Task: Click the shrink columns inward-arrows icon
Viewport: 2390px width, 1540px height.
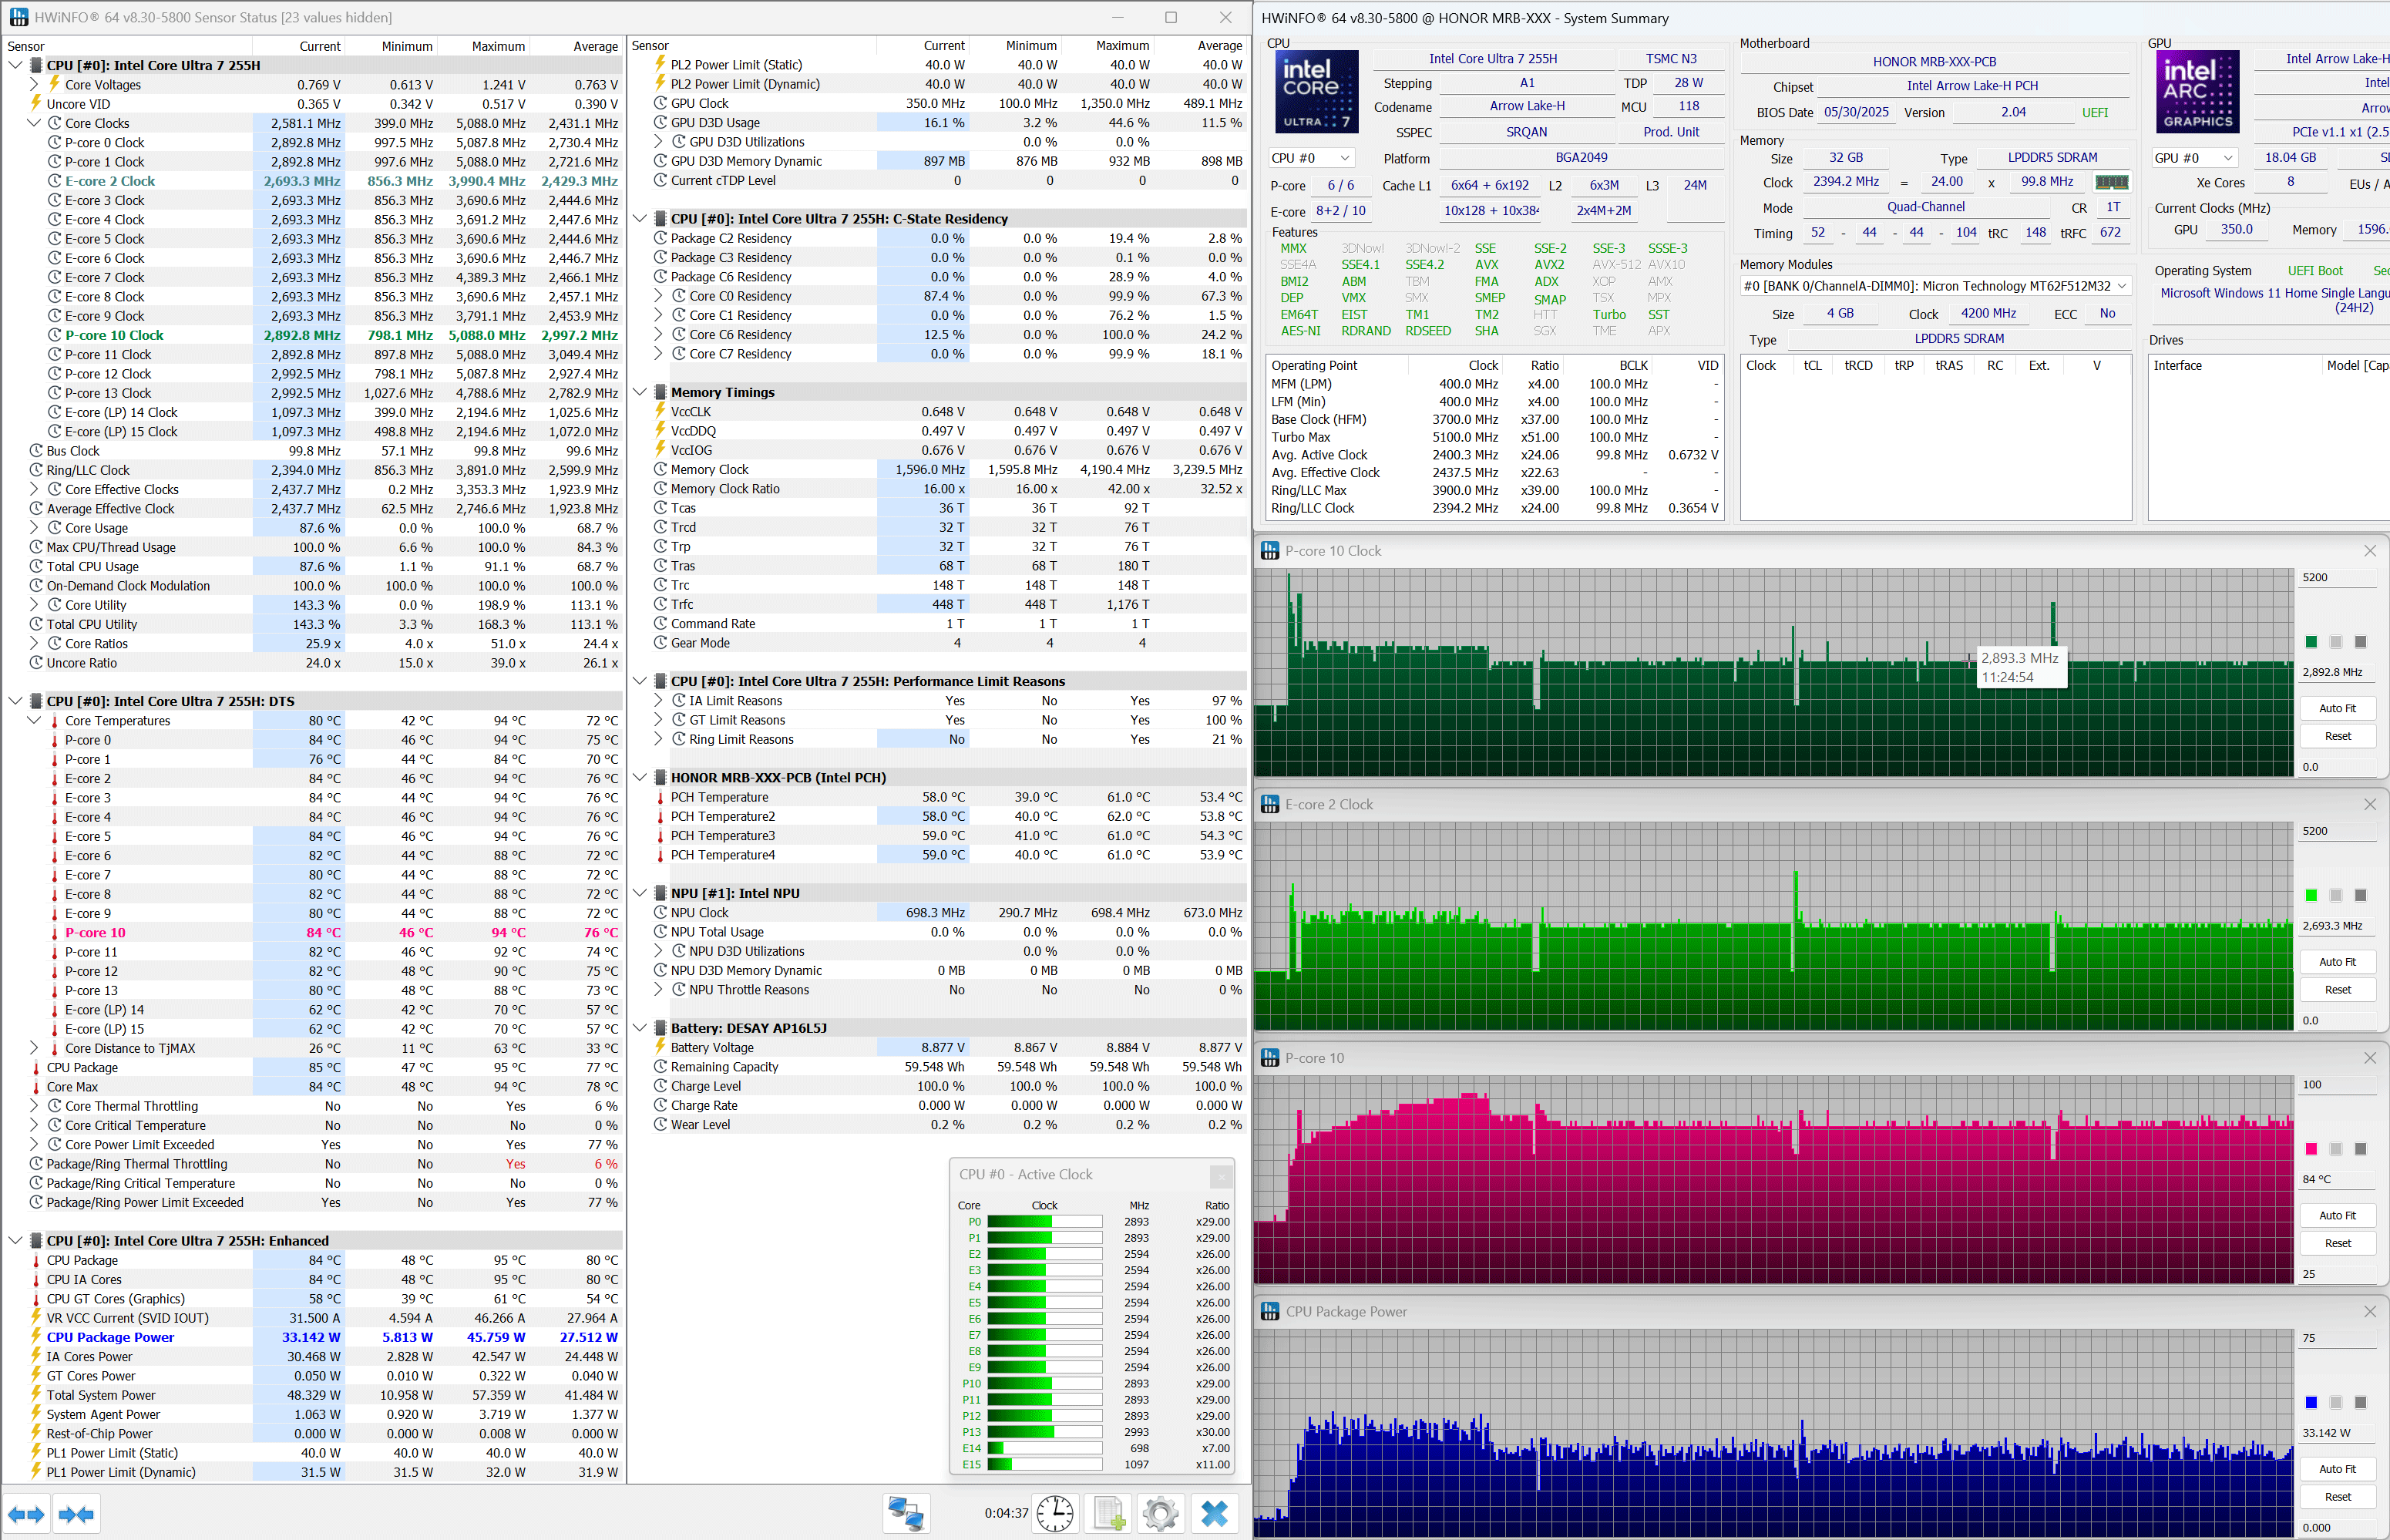Action: [x=76, y=1514]
